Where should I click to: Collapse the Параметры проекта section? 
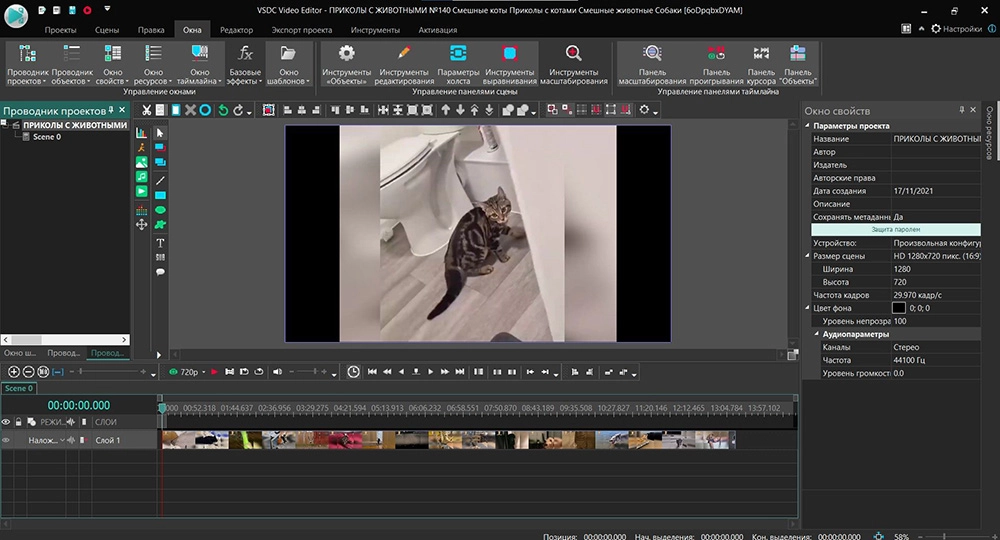(x=808, y=126)
